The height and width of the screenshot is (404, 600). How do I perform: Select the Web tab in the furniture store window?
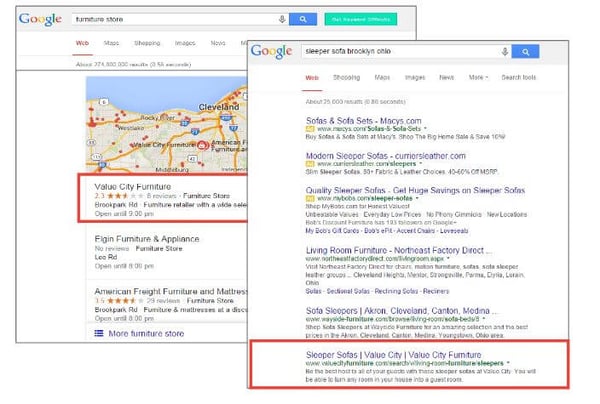click(82, 43)
